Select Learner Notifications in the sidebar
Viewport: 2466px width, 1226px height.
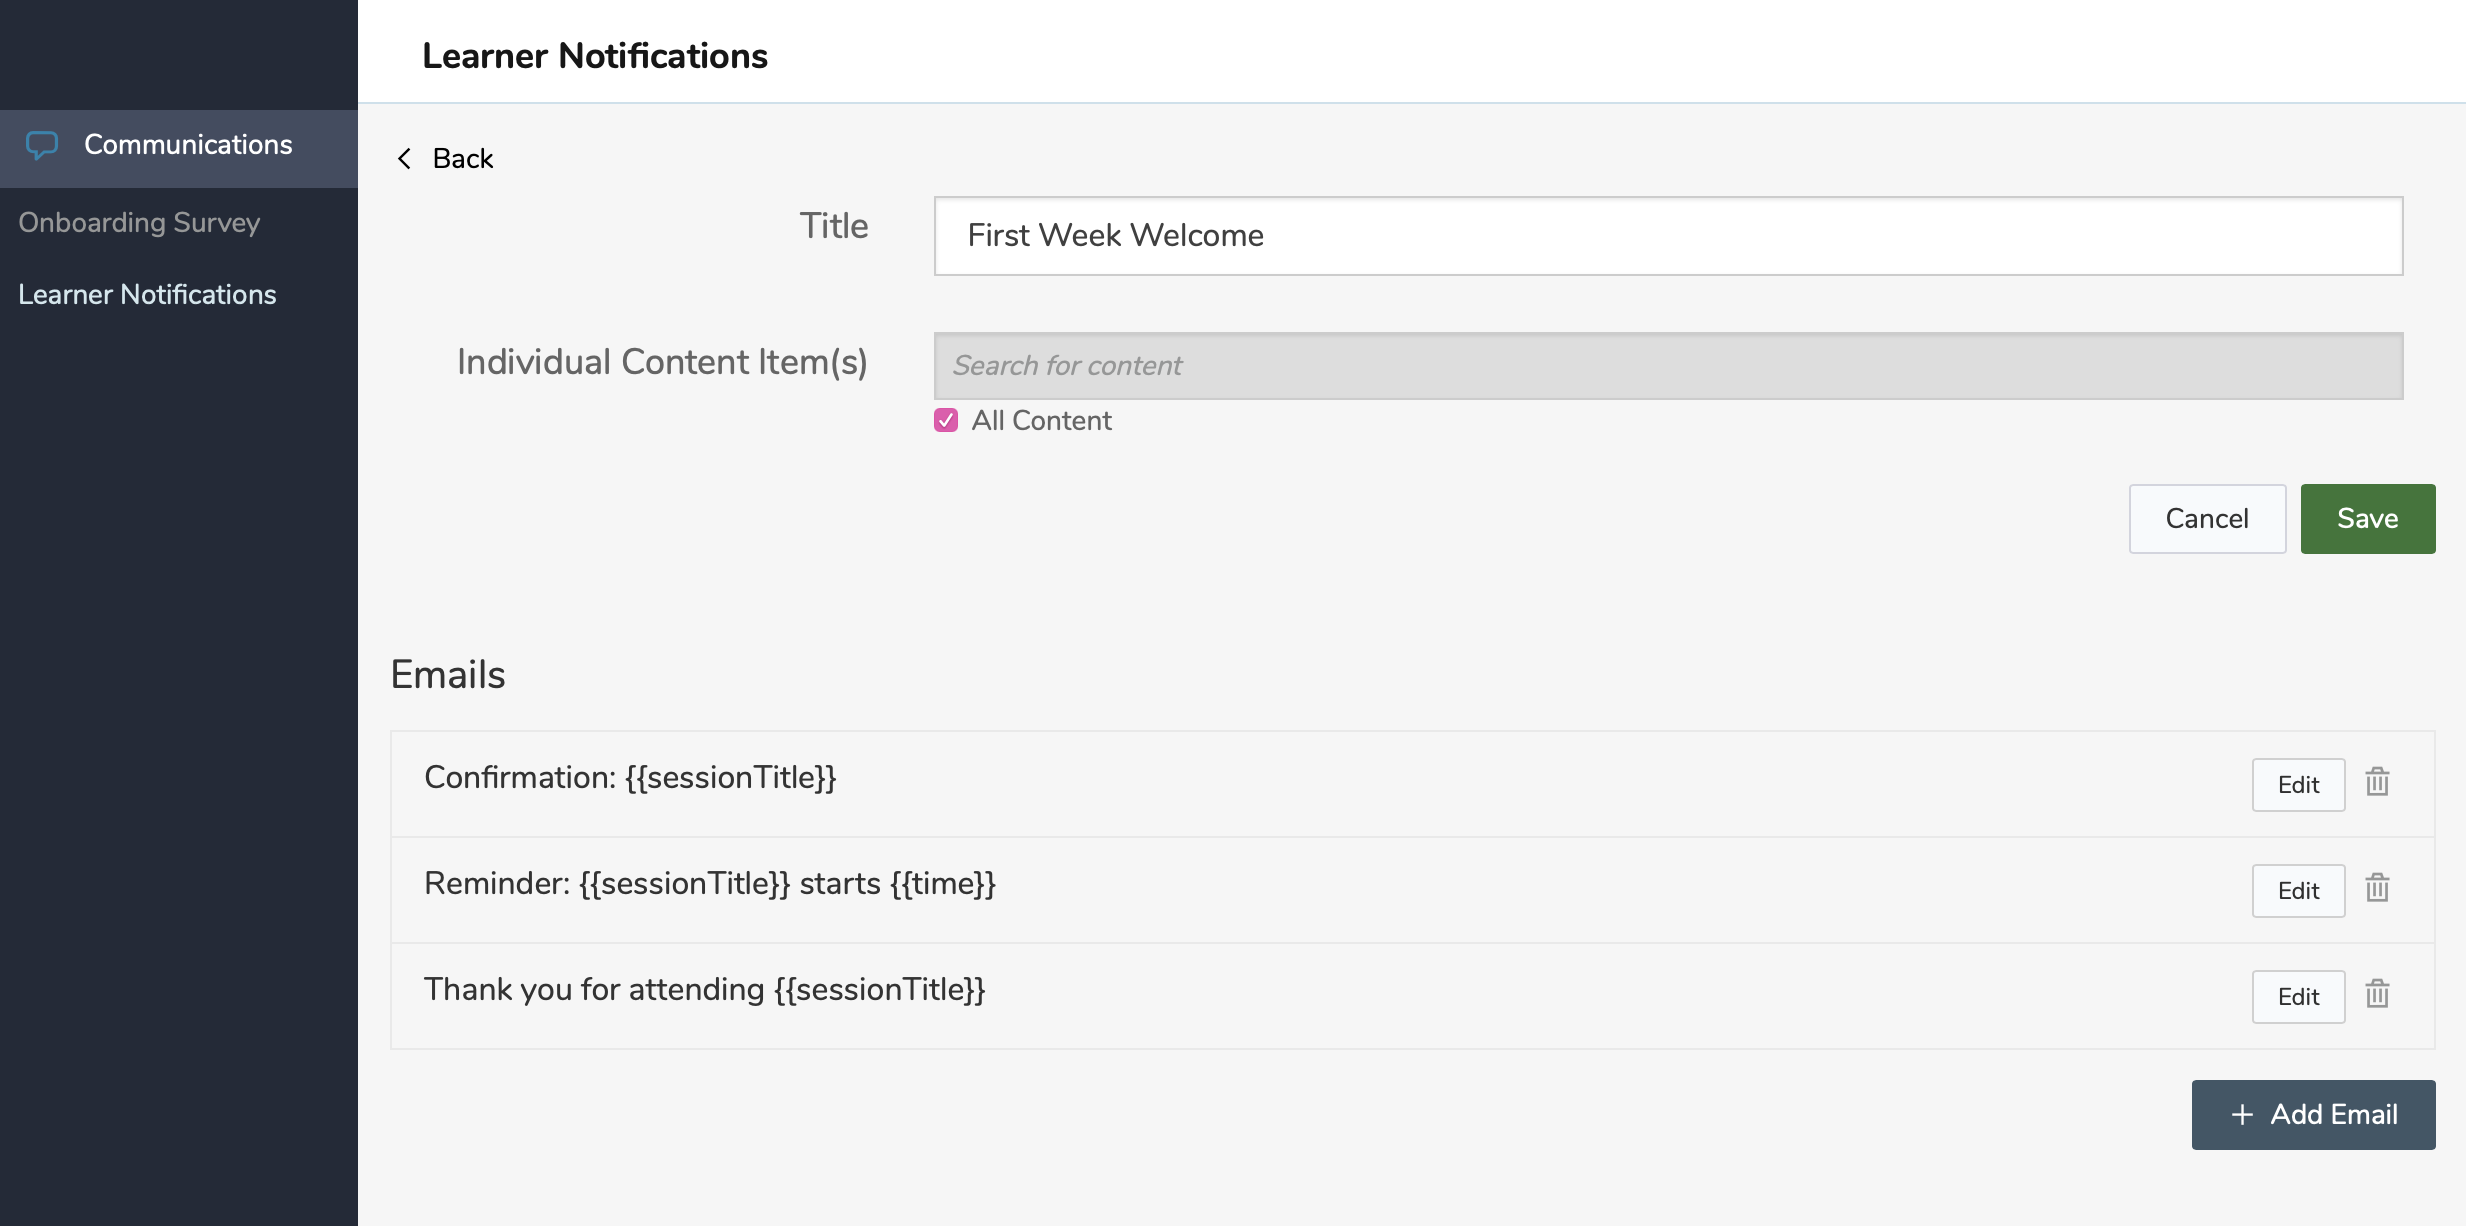tap(147, 294)
